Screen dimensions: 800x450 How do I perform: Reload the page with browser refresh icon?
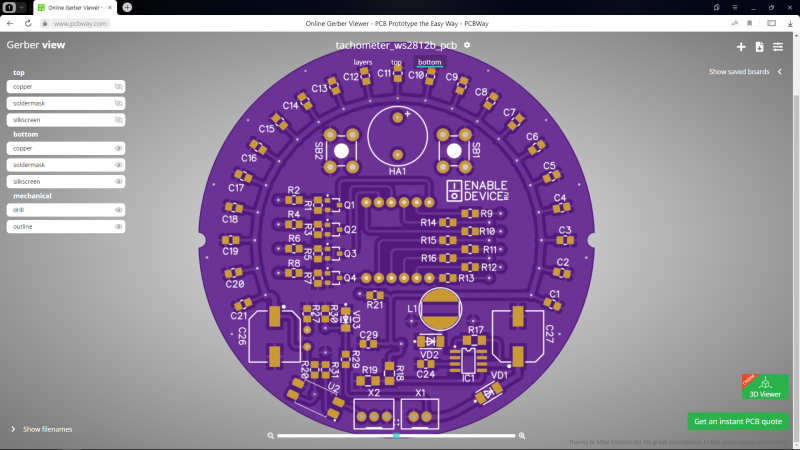pyautogui.click(x=27, y=22)
